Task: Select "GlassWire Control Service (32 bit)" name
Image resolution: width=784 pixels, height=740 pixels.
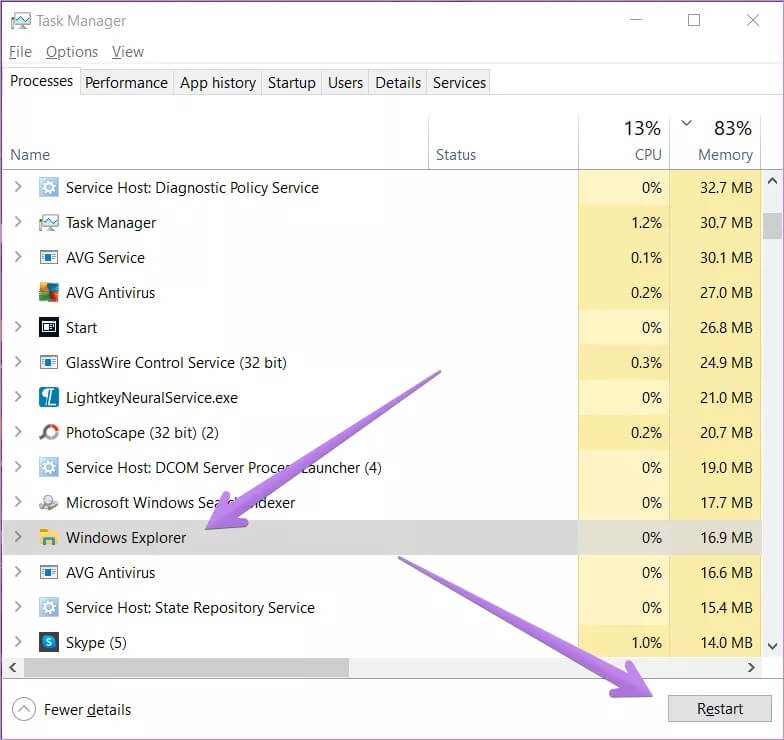Action: (176, 362)
